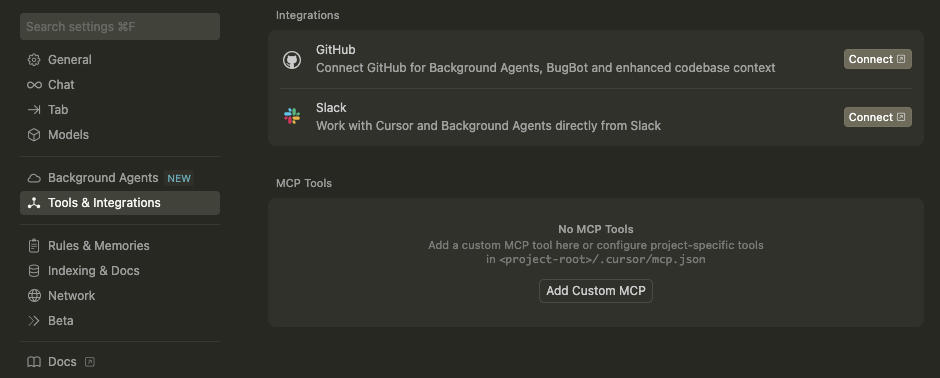Image resolution: width=940 pixels, height=378 pixels.
Task: Click the Chat infinity icon
Action: point(34,85)
